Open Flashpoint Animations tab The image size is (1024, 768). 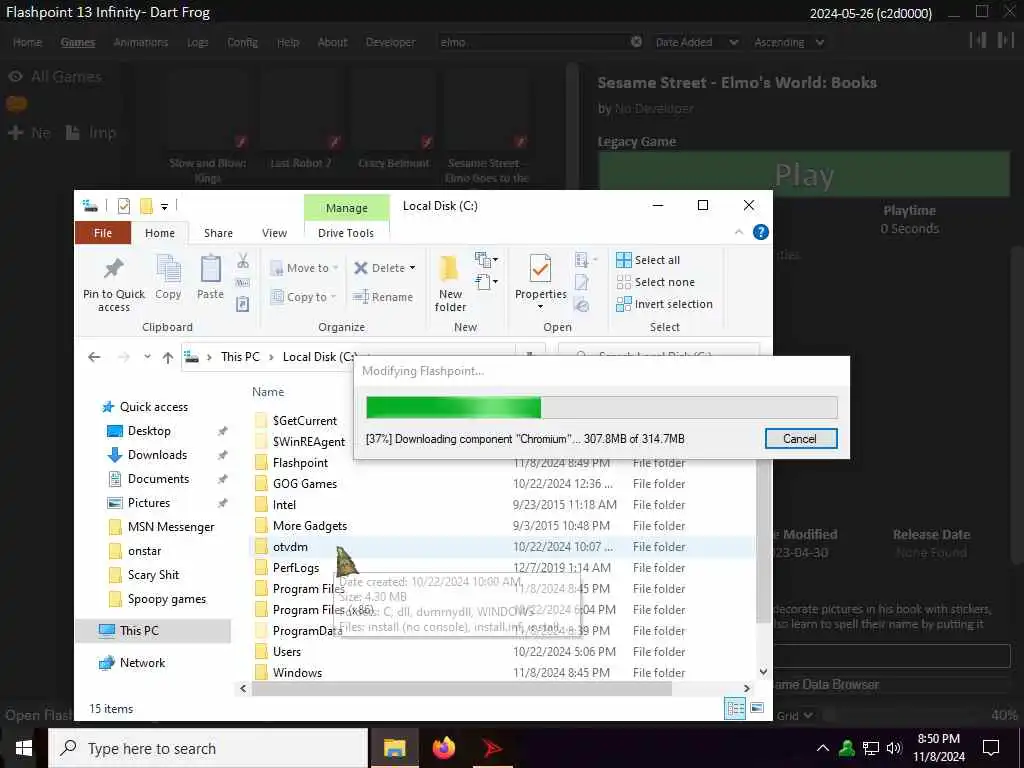pos(140,42)
